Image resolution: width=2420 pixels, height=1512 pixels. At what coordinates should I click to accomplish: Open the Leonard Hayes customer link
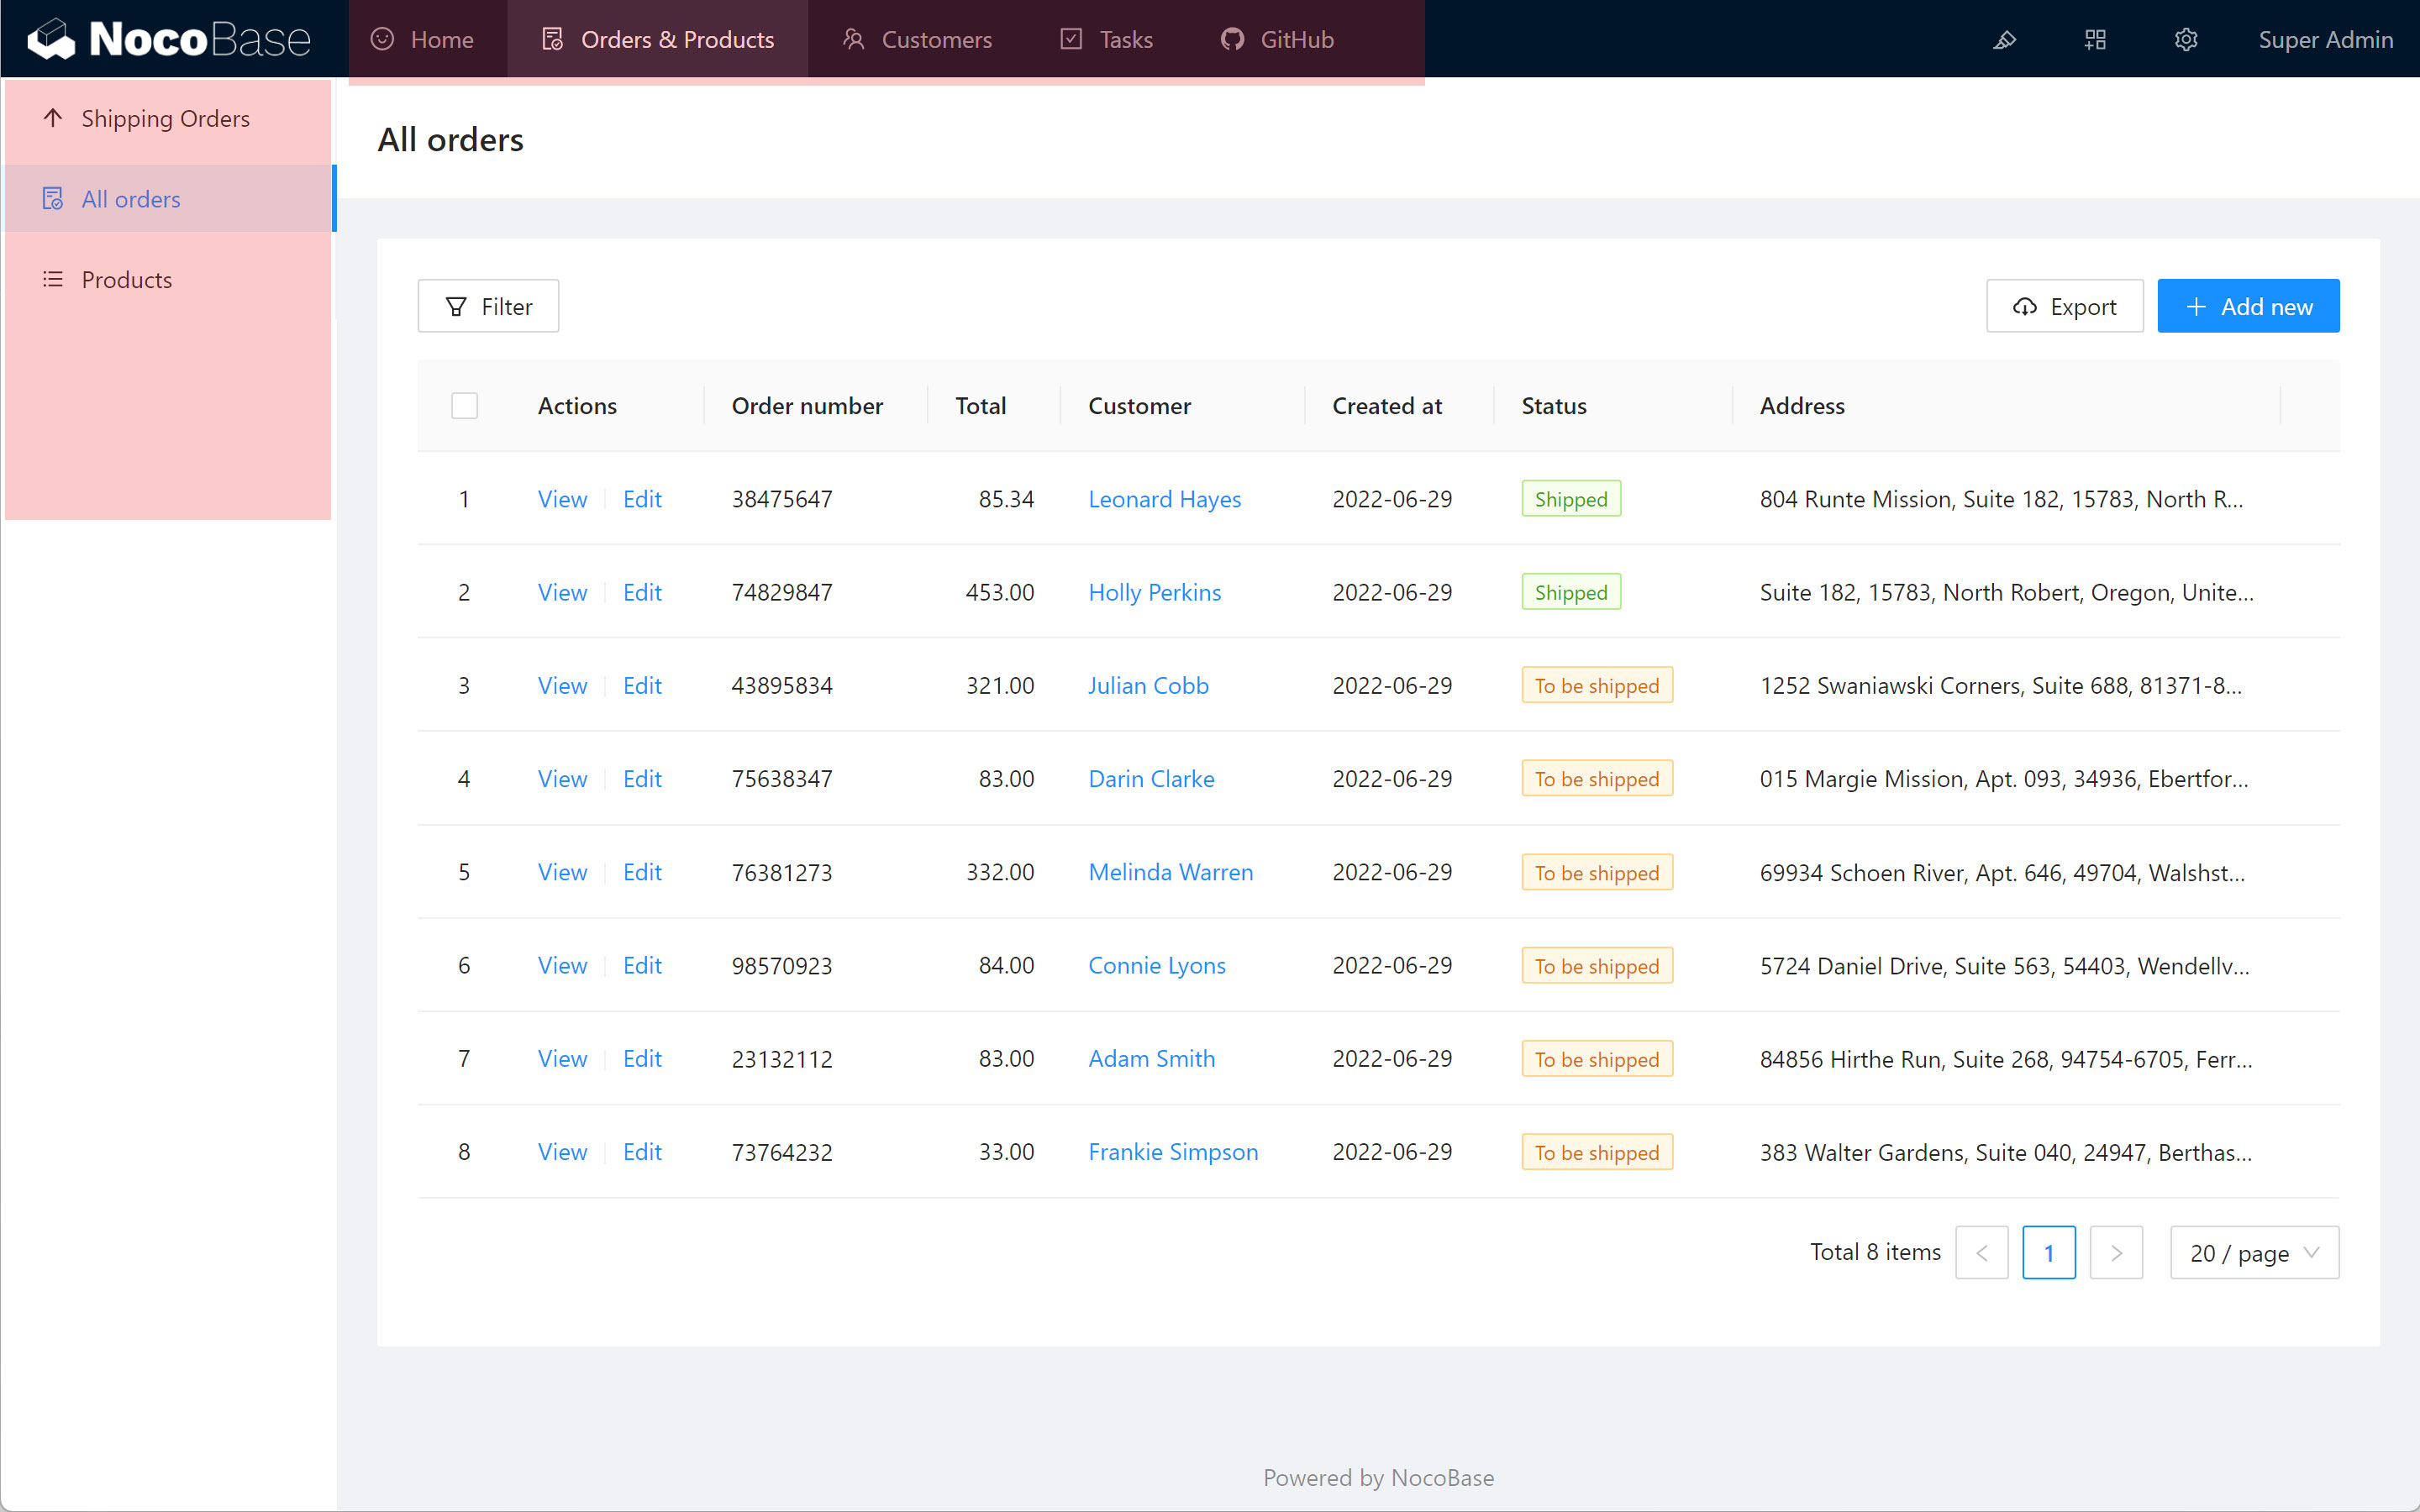coord(1164,499)
